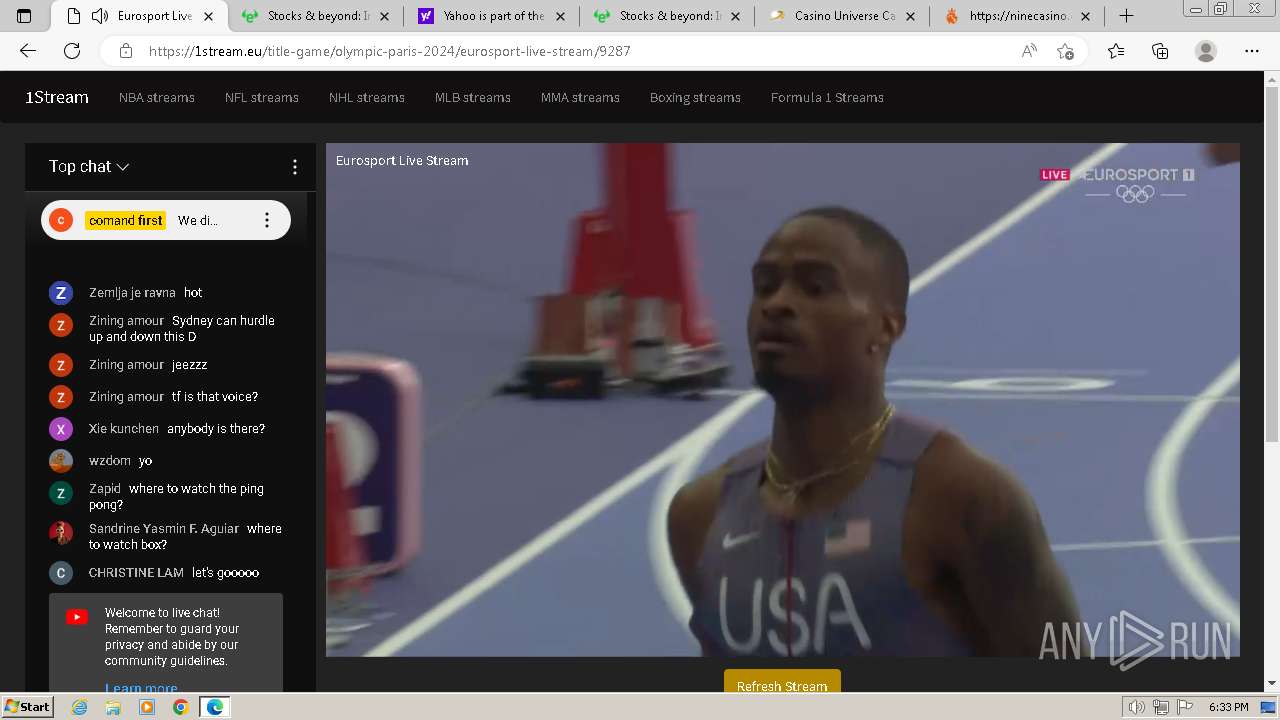This screenshot has width=1280, height=720.
Task: View site information lock icon
Action: [x=125, y=51]
